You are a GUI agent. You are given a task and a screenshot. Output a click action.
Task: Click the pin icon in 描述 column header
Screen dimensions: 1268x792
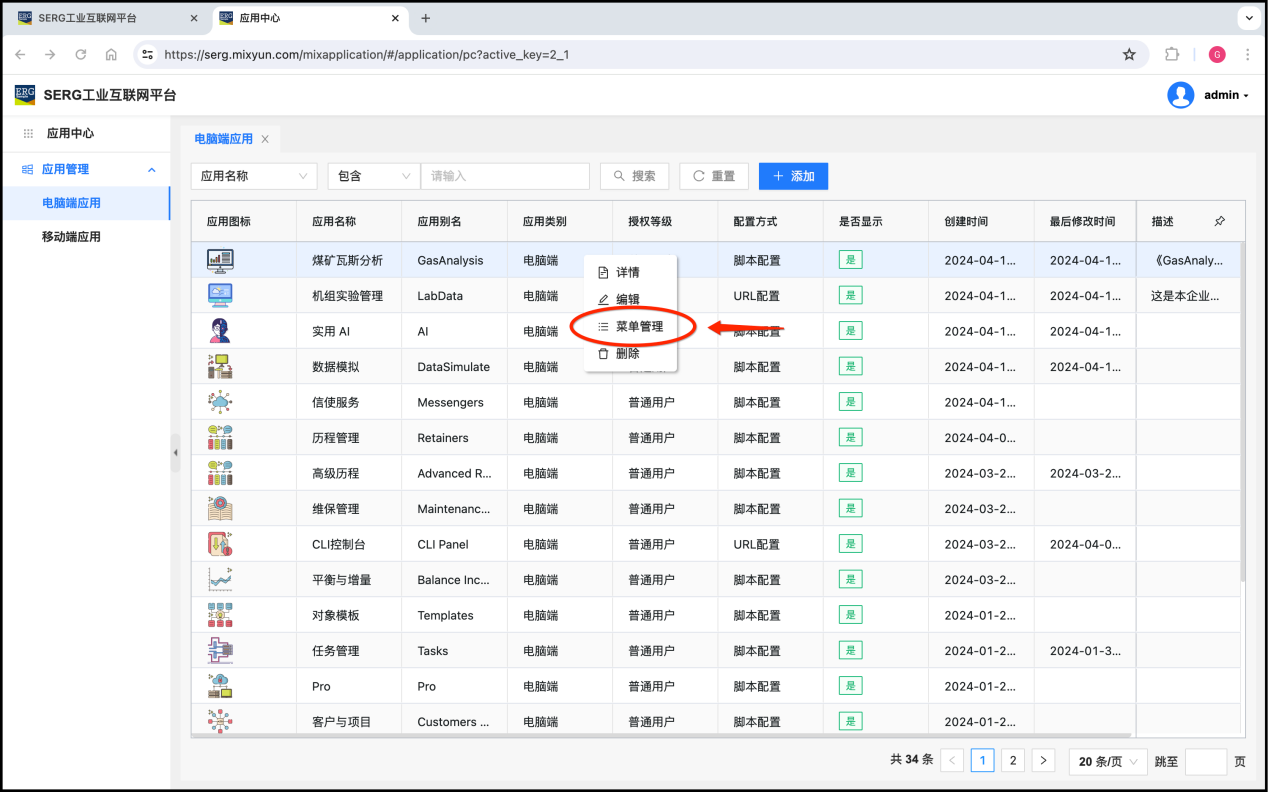pos(1219,221)
